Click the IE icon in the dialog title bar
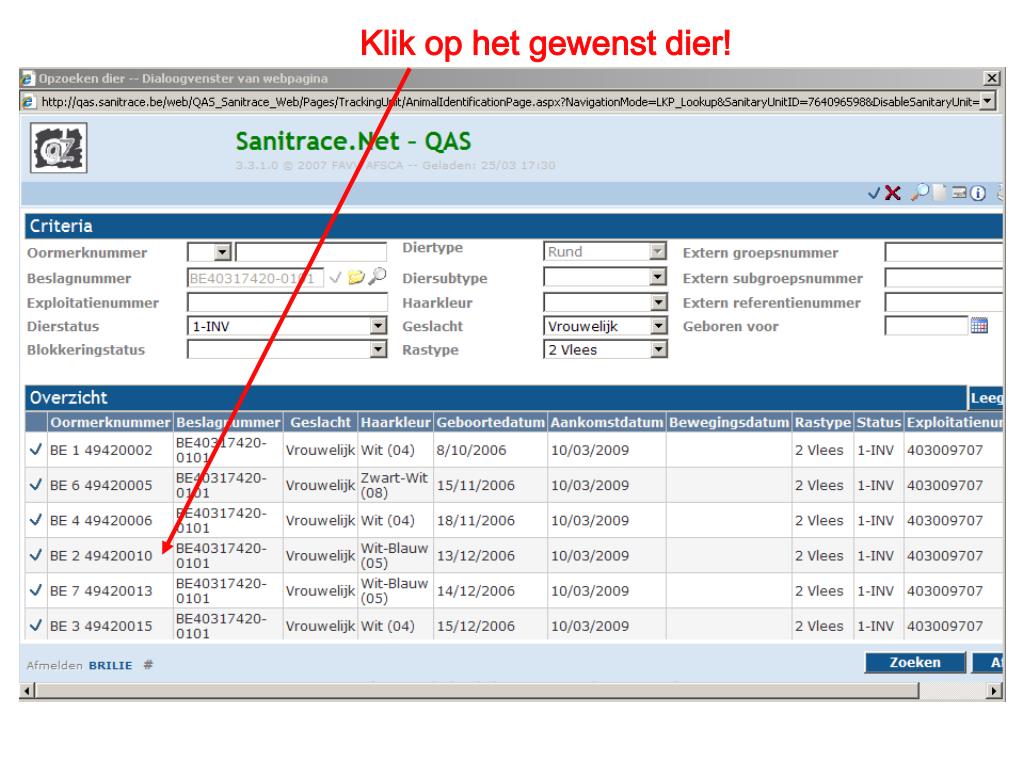The image size is (1024, 768). (x=27, y=79)
